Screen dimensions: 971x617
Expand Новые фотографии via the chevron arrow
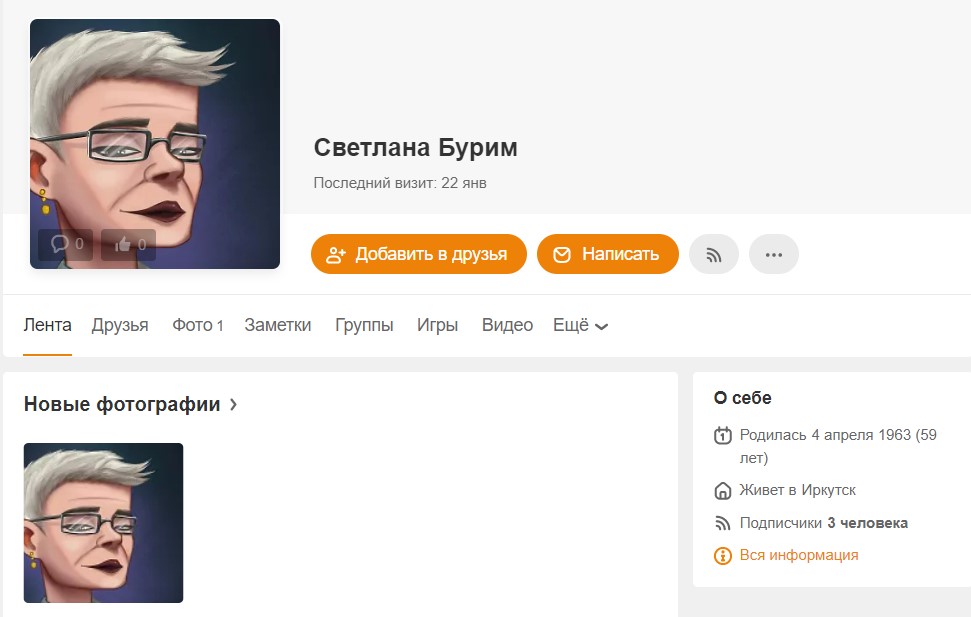point(233,405)
